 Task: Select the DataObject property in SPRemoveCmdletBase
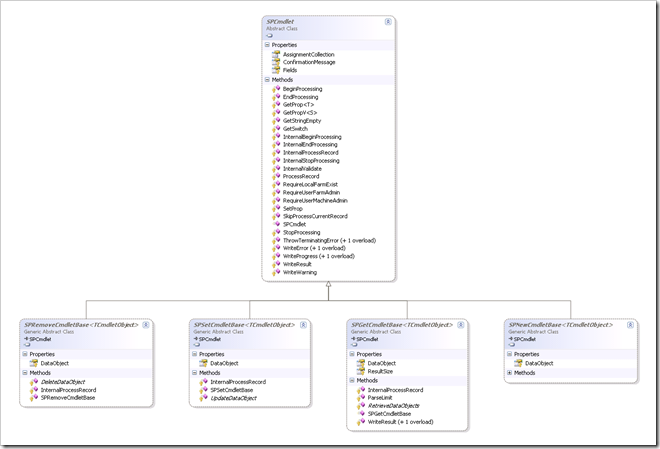click(x=55, y=363)
